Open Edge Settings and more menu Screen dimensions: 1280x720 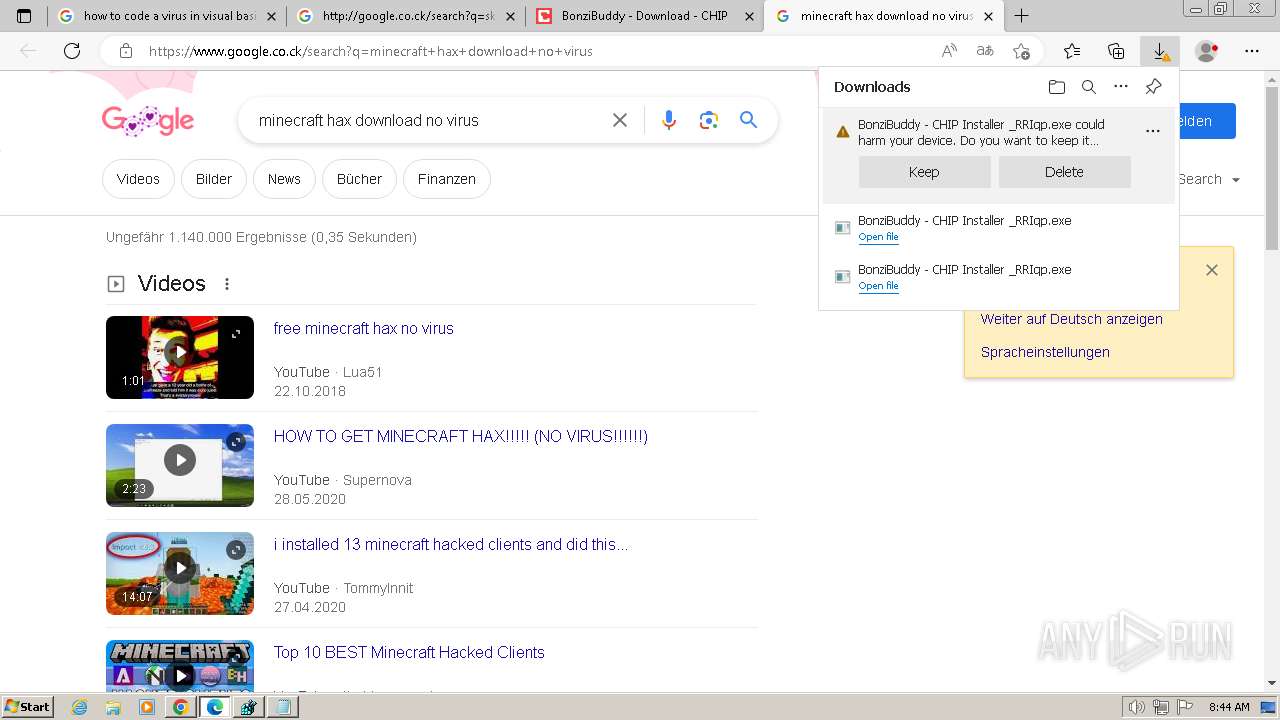(x=1252, y=51)
